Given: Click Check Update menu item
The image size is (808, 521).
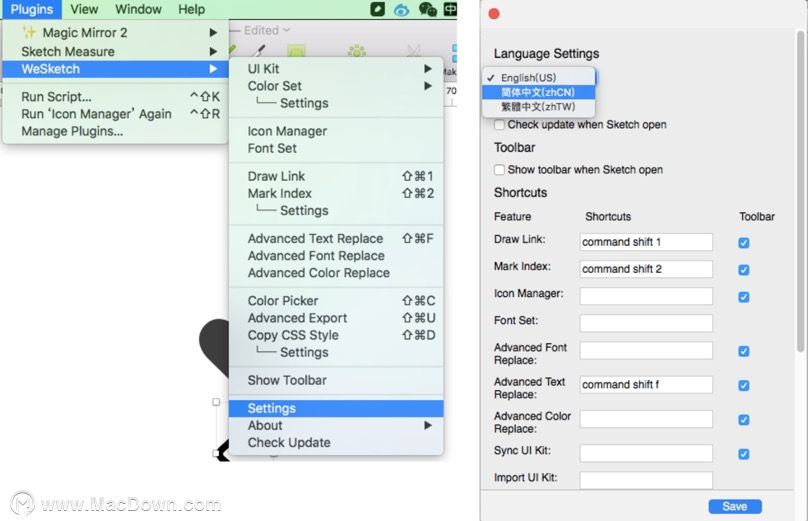Looking at the screenshot, I should 336,443.
